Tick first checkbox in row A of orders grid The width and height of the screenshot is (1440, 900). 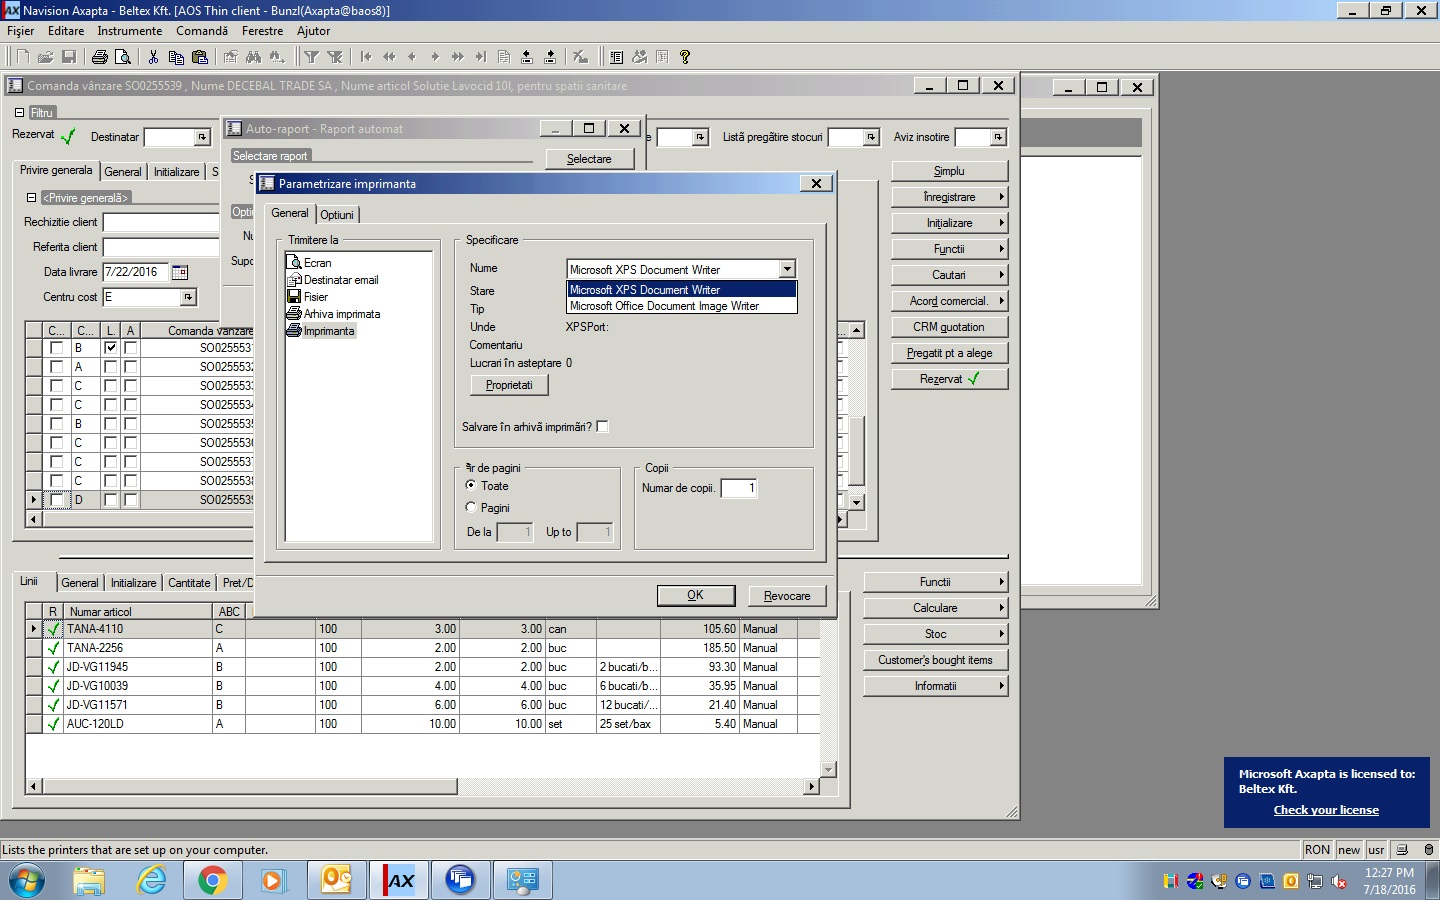click(x=56, y=367)
